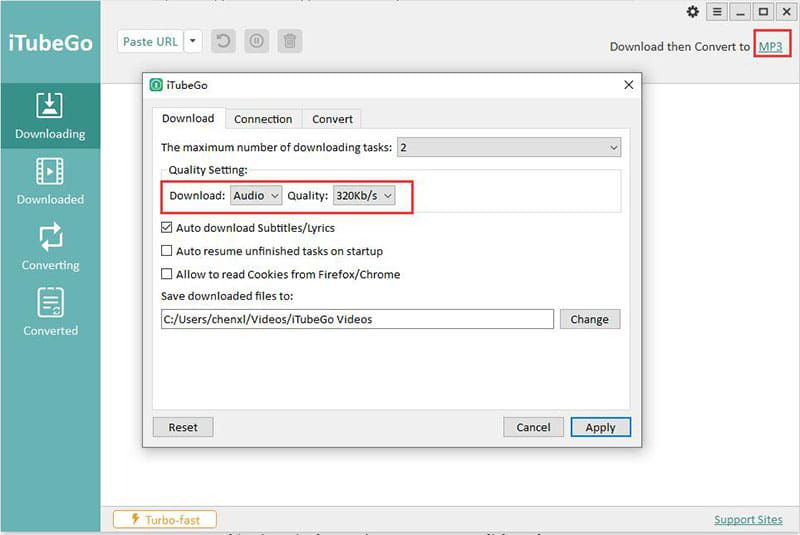The height and width of the screenshot is (535, 800).
Task: Click the Cancel button
Action: (533, 427)
